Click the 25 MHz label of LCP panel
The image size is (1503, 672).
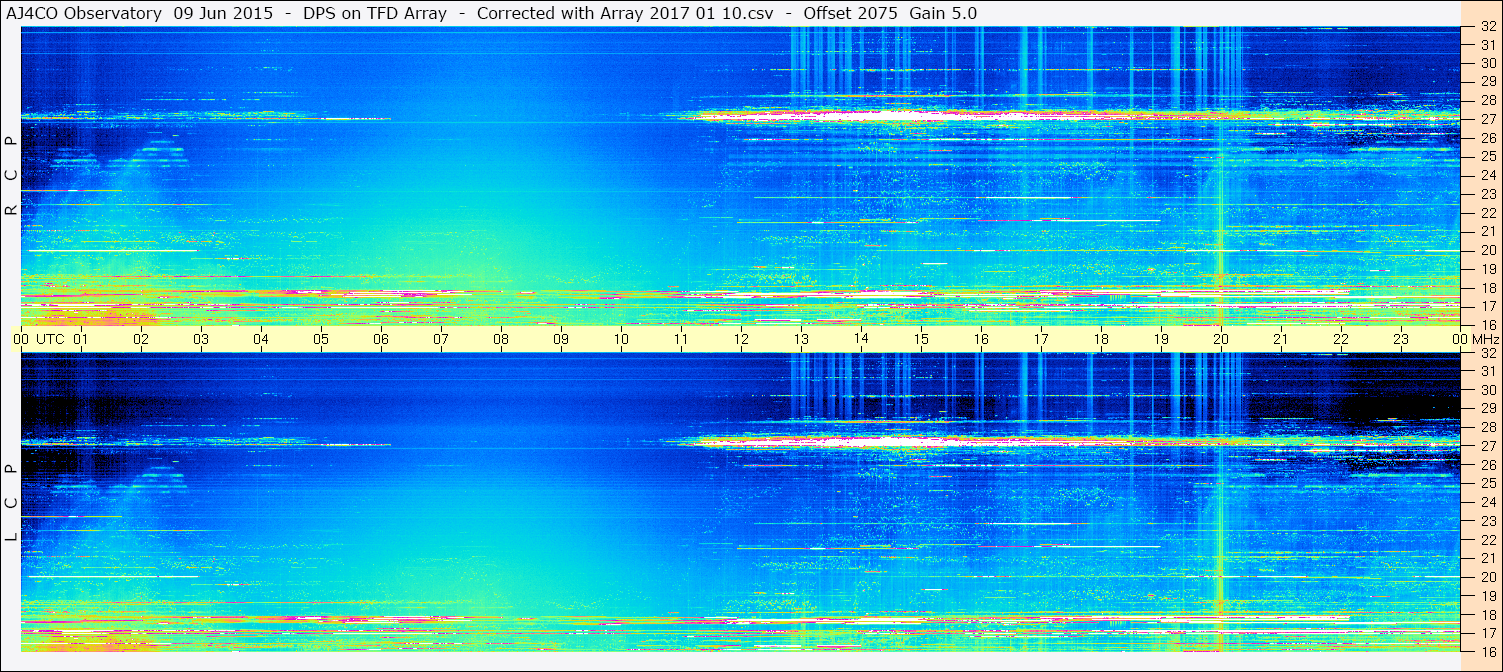tap(1487, 484)
